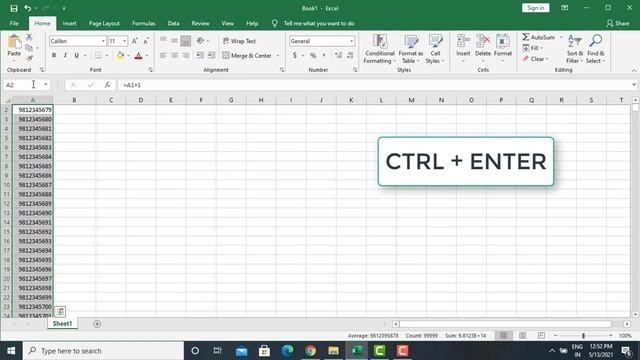Select the Sheet1 tab
640x360 pixels.
[x=62, y=323]
